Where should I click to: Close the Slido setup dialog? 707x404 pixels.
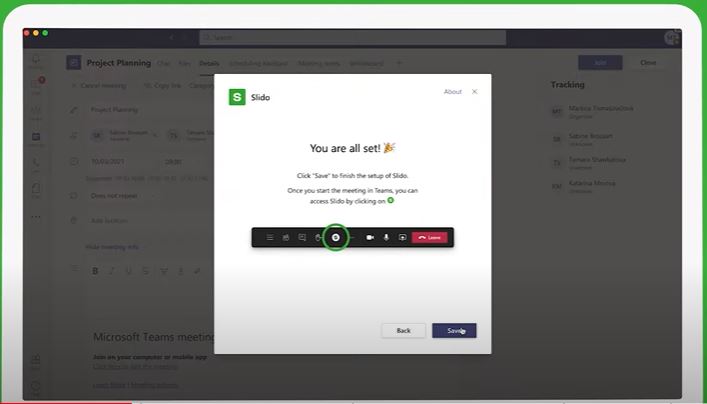474,92
